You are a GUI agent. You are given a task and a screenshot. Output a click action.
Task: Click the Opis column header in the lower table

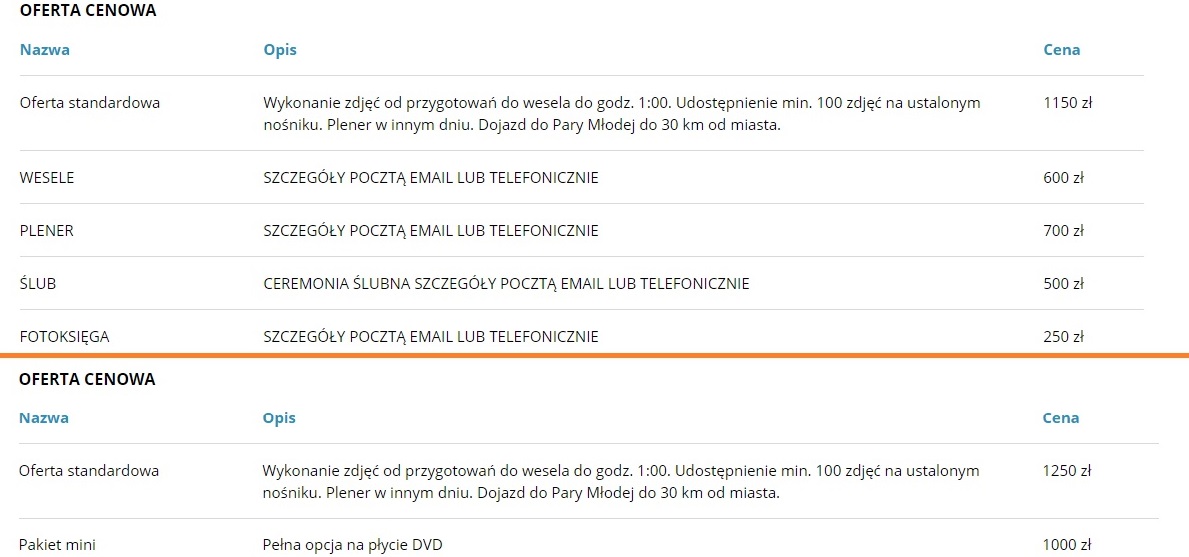(x=279, y=418)
